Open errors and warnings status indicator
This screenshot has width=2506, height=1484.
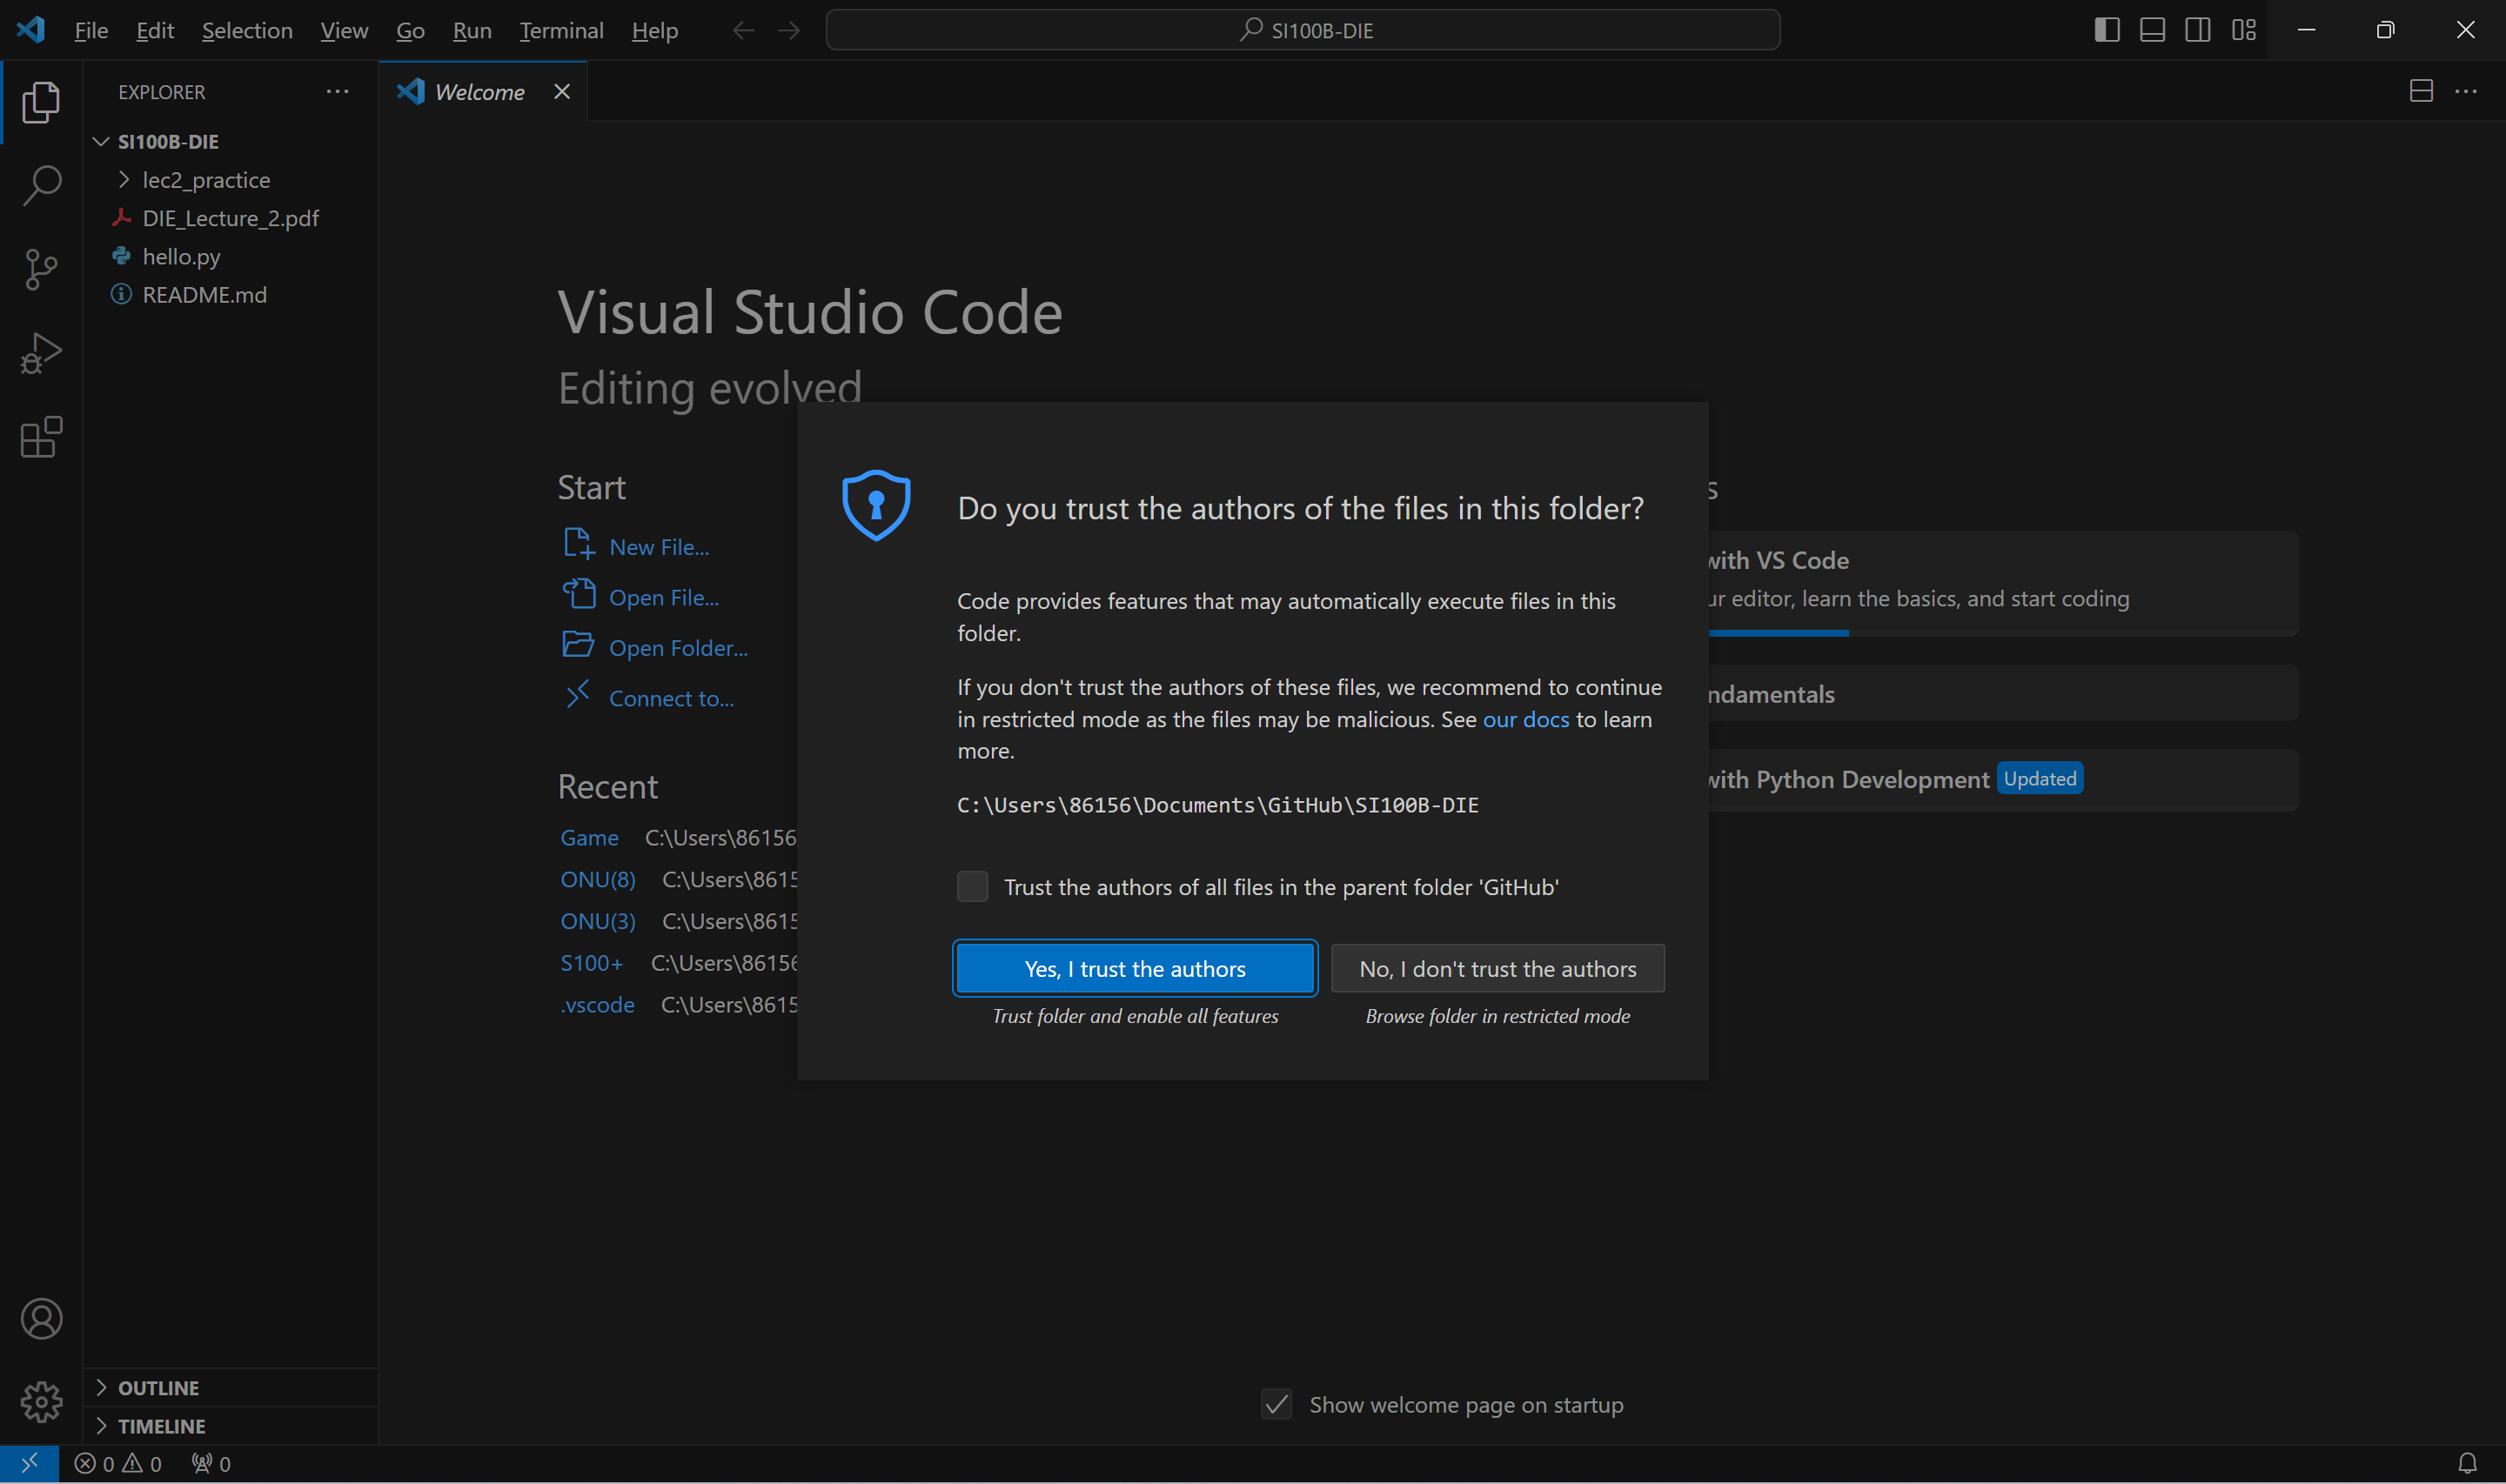pos(118,1464)
